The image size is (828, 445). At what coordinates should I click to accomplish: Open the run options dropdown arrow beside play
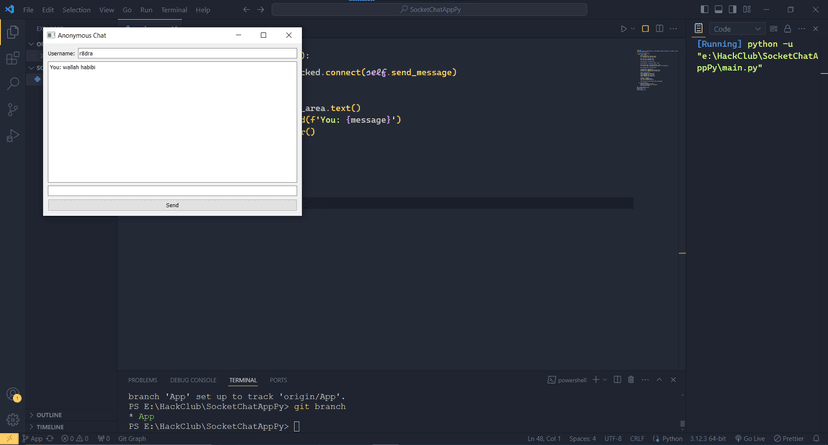(x=633, y=29)
